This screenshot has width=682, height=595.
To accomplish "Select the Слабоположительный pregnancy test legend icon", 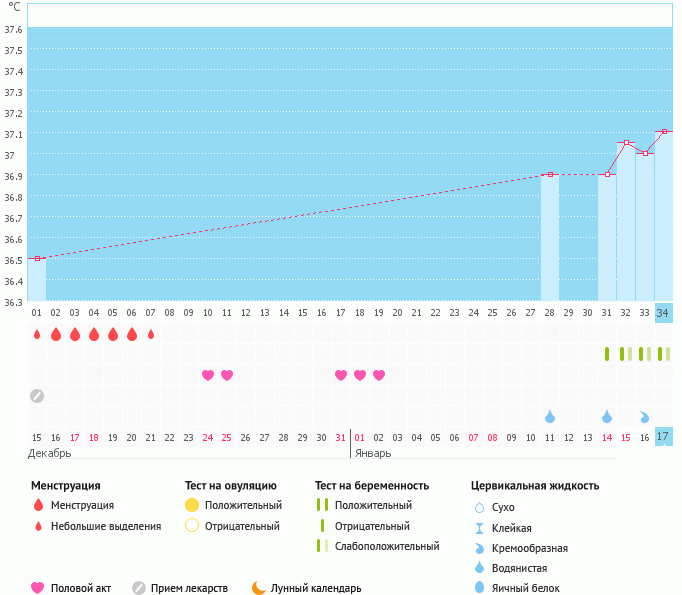I will [x=321, y=546].
